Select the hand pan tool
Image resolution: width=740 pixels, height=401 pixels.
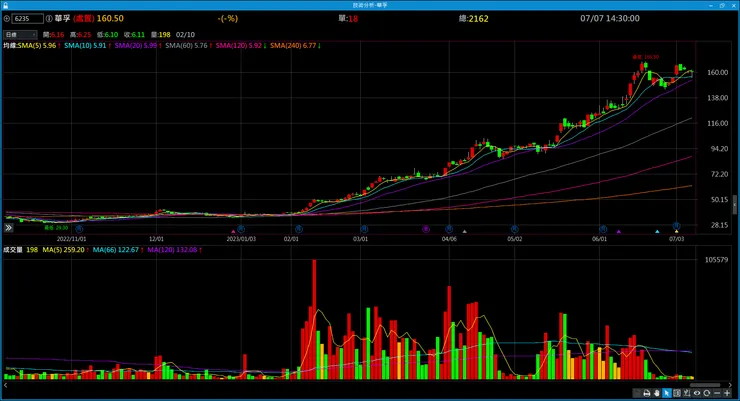click(656, 393)
